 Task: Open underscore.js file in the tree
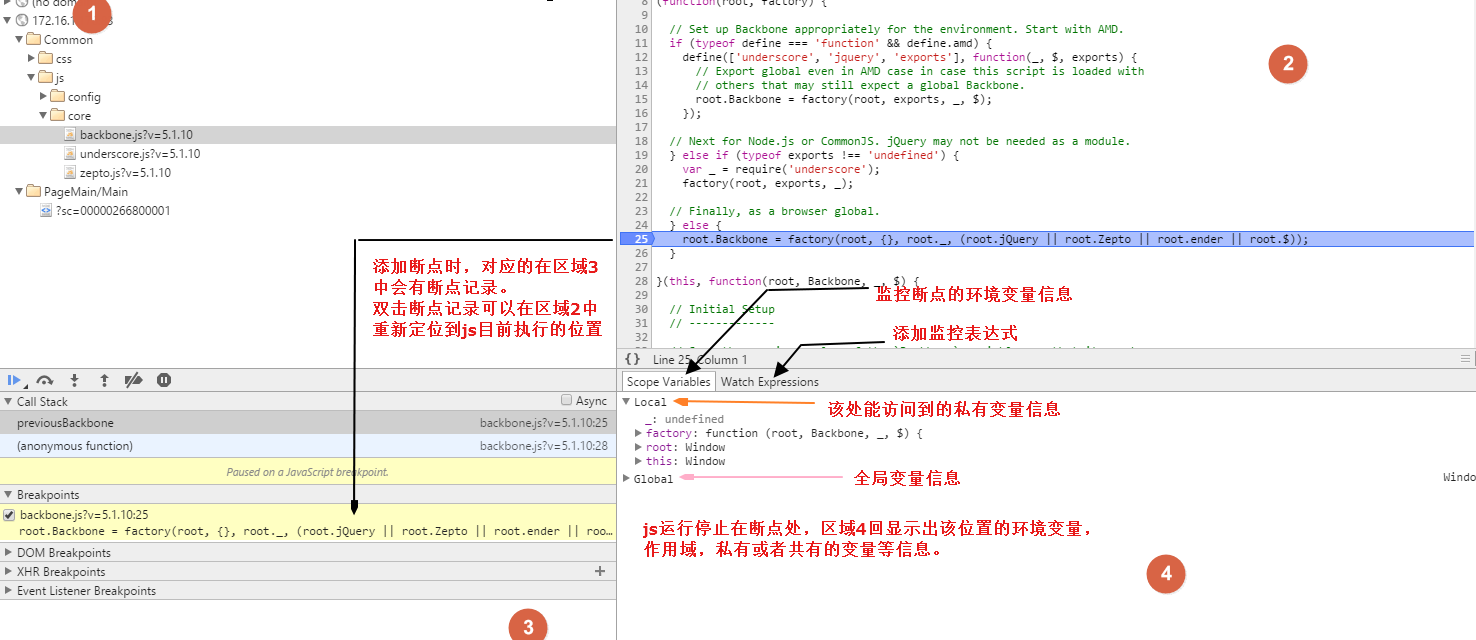[139, 154]
